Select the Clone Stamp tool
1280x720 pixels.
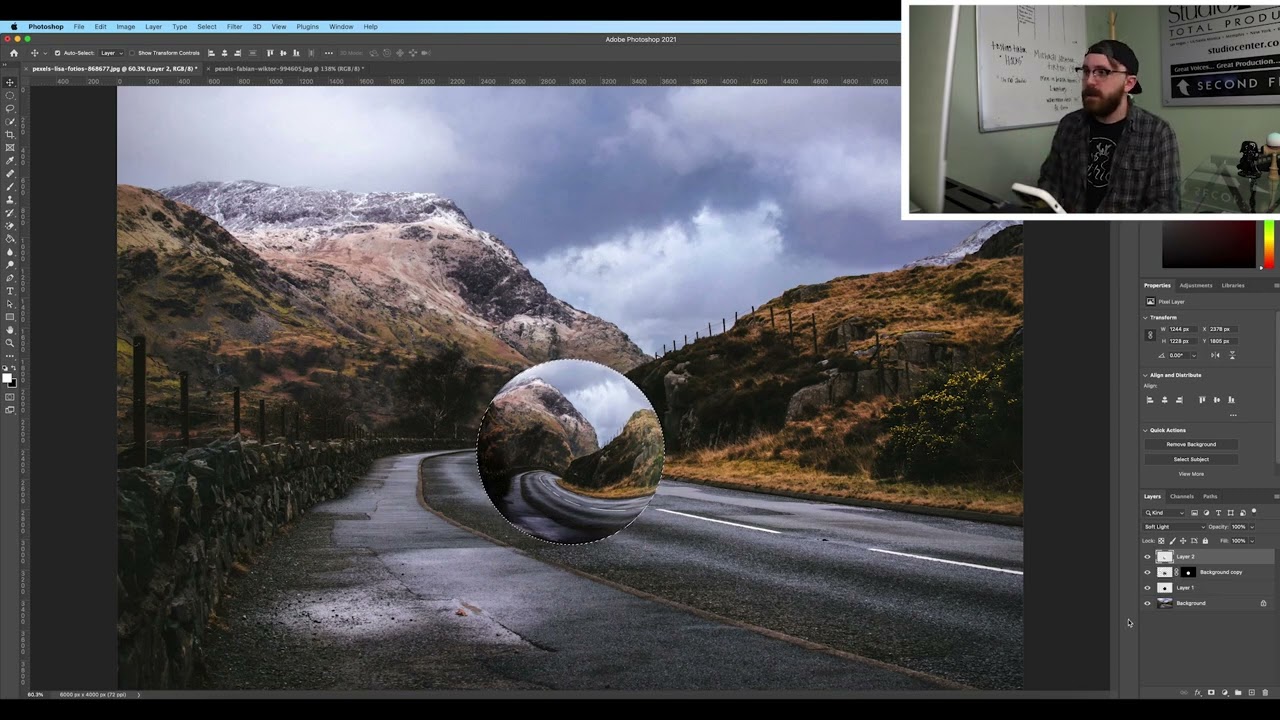pos(10,199)
